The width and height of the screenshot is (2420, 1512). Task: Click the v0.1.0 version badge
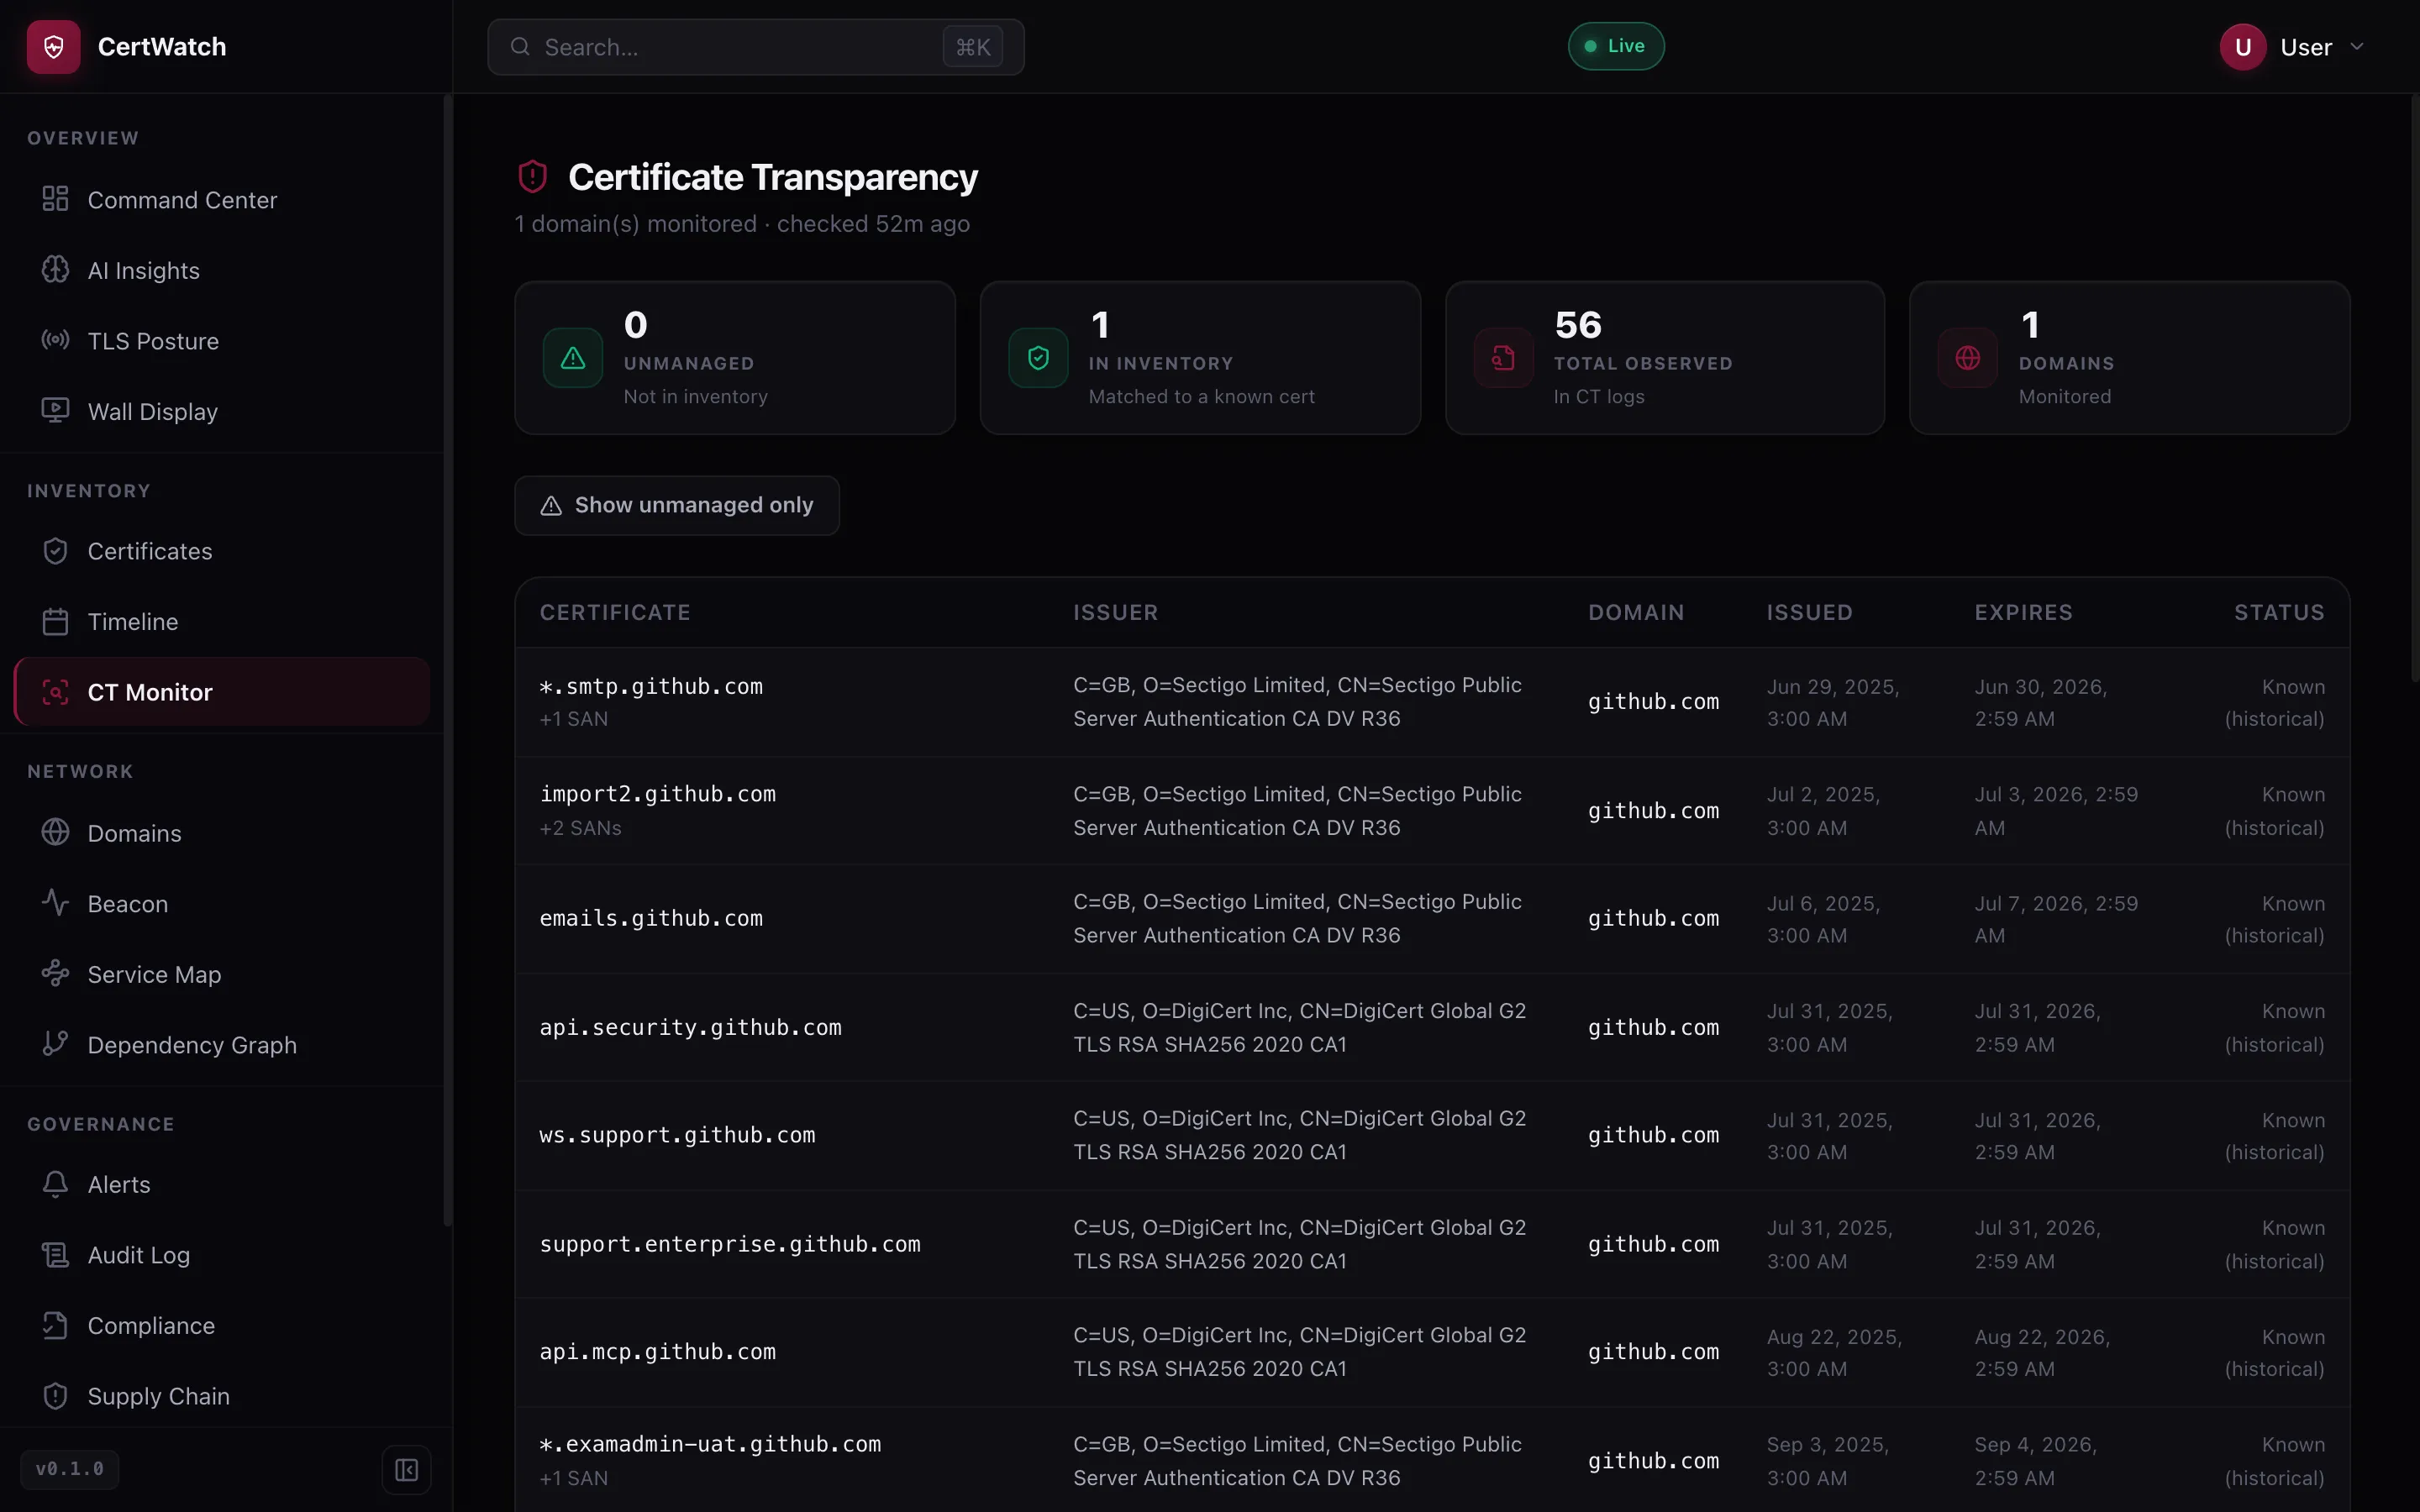click(x=70, y=1469)
